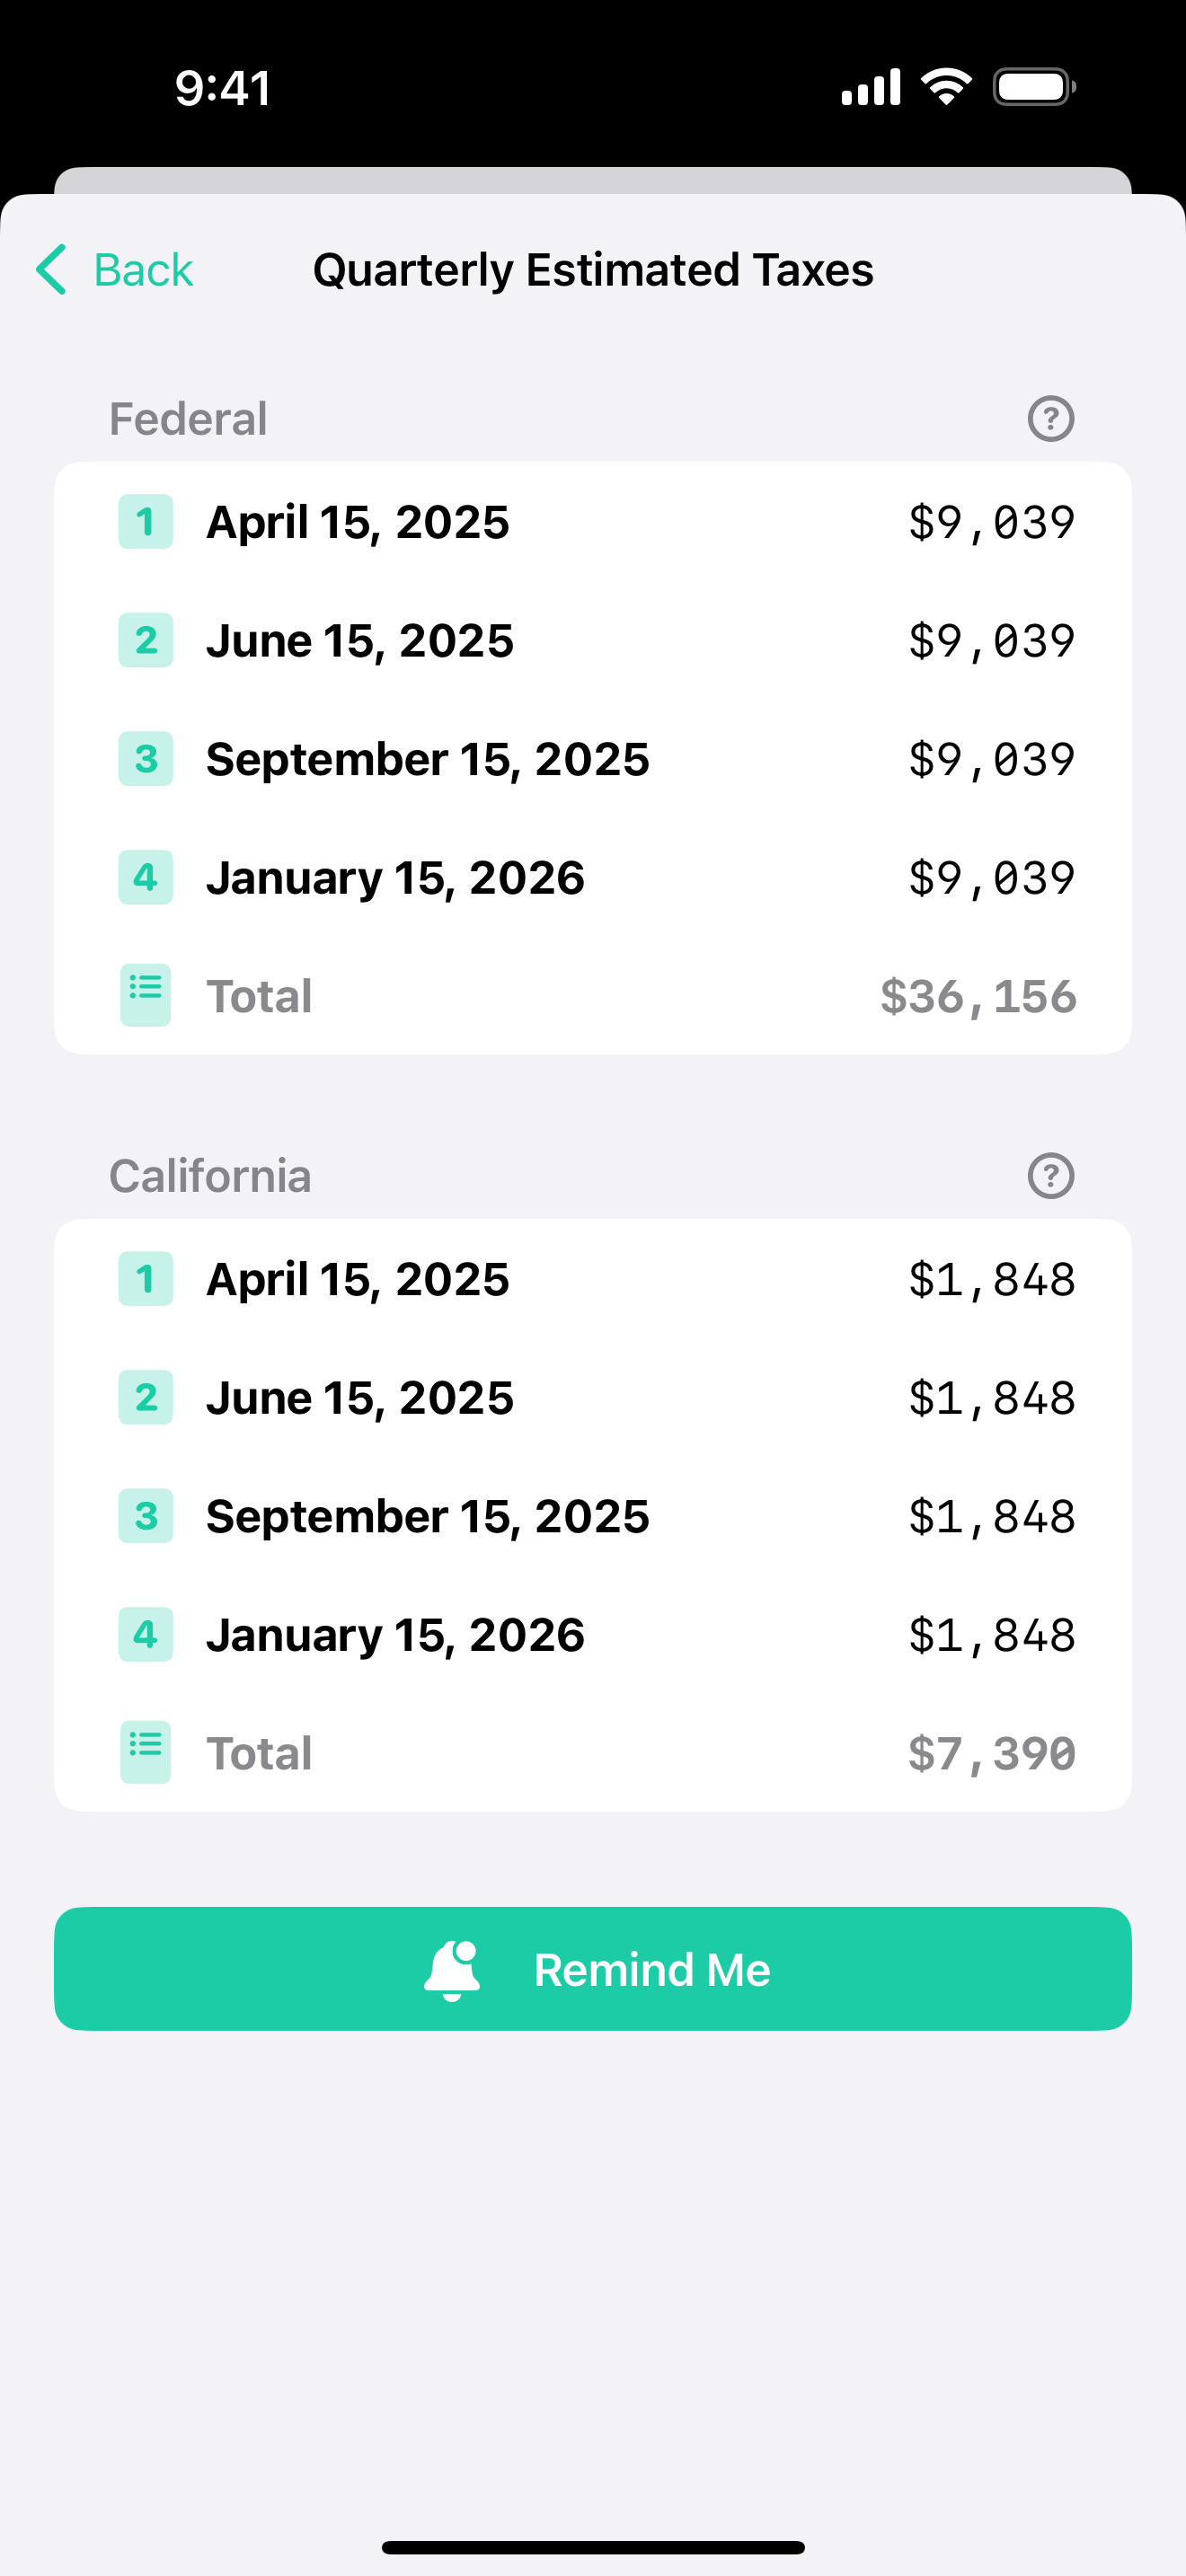Viewport: 1186px width, 2576px height.
Task: Tap the California Total list icon
Action: 146,1752
